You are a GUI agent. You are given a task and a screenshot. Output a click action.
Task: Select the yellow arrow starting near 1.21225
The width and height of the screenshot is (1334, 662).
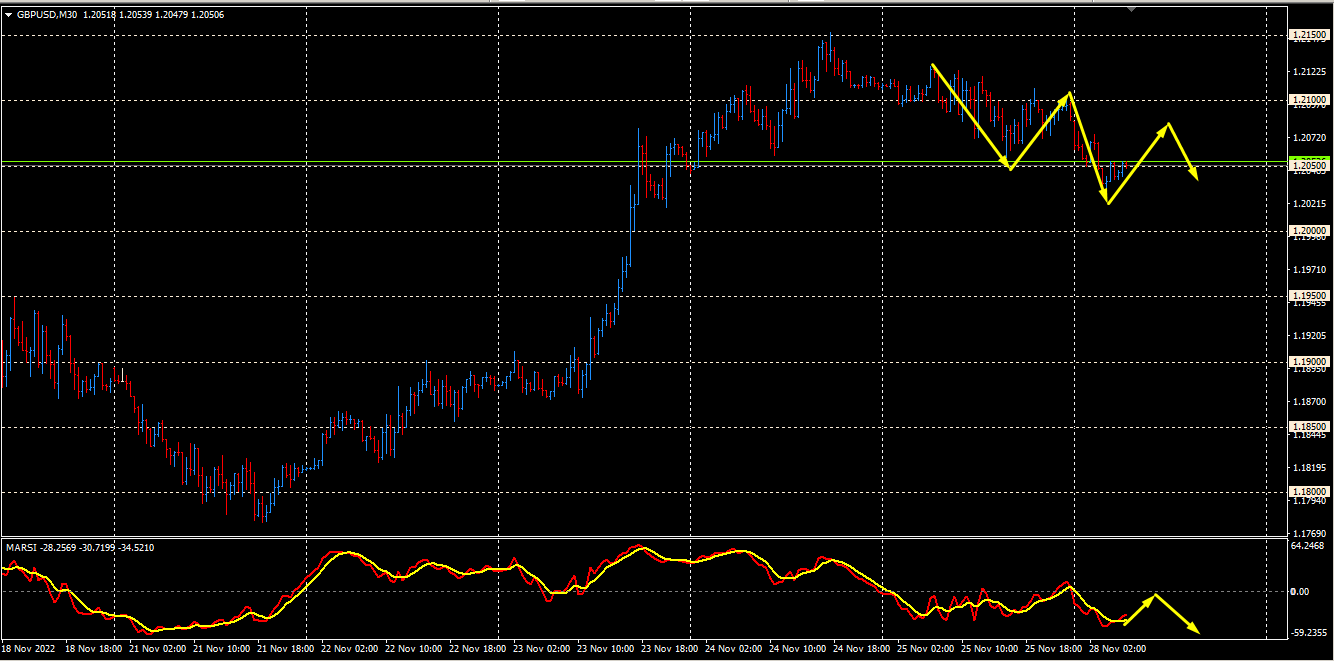970,116
